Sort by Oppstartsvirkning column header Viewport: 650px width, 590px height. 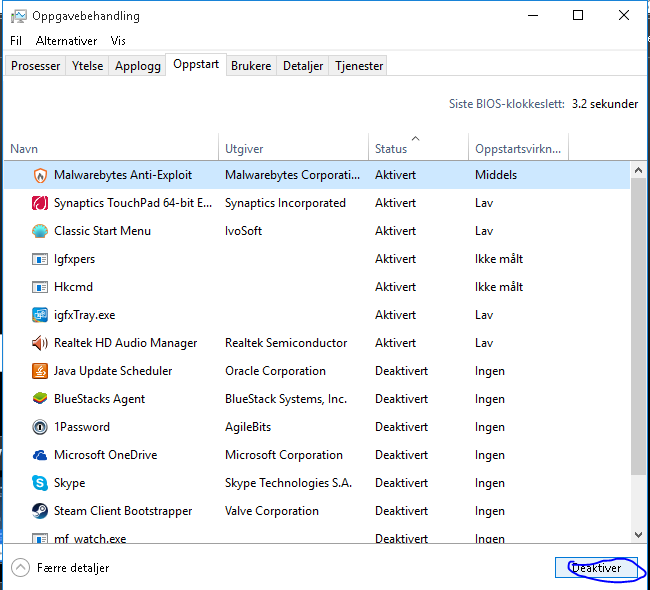(518, 148)
